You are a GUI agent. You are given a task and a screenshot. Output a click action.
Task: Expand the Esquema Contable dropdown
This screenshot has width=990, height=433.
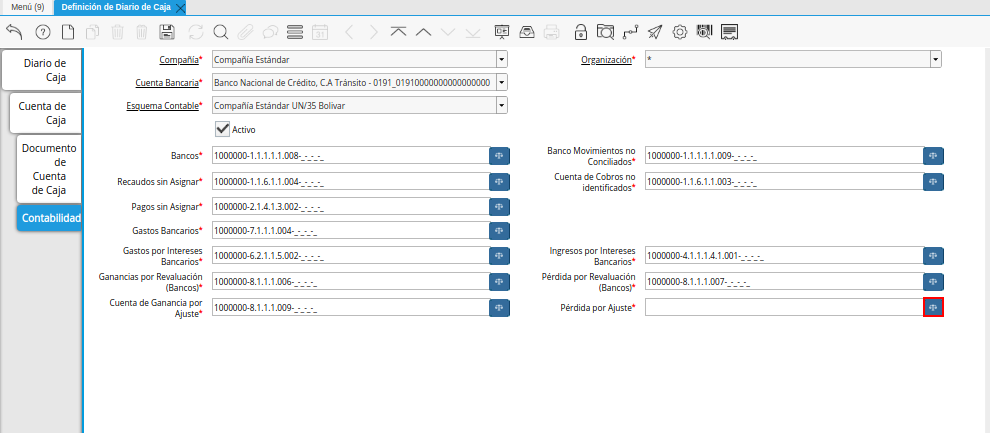[x=501, y=105]
